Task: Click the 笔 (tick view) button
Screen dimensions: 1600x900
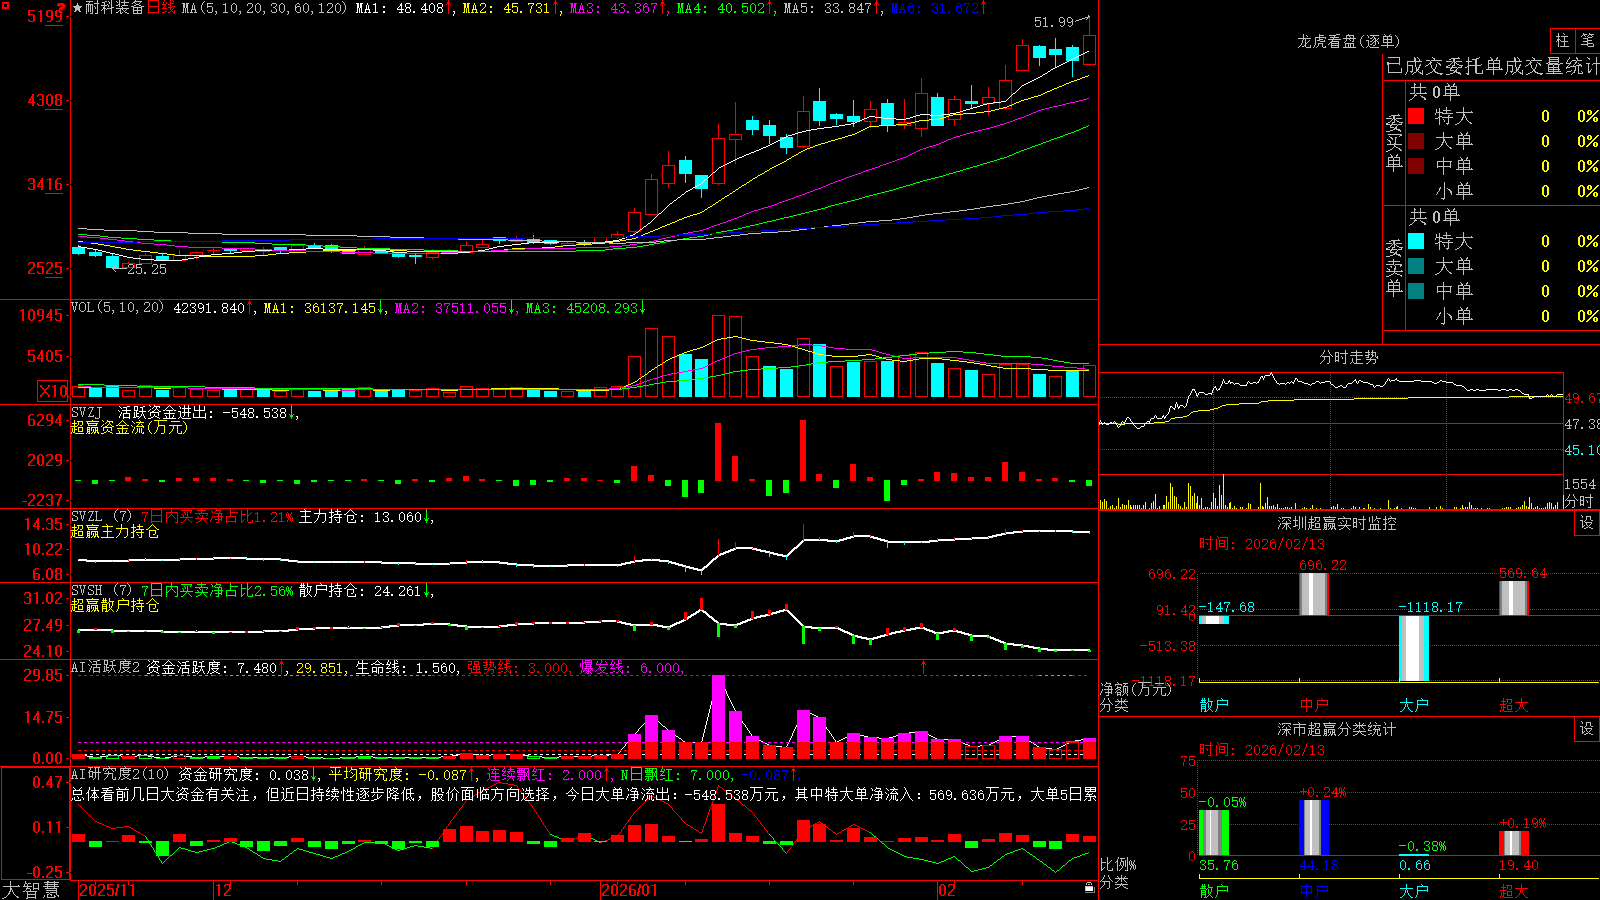Action: pyautogui.click(x=1587, y=40)
